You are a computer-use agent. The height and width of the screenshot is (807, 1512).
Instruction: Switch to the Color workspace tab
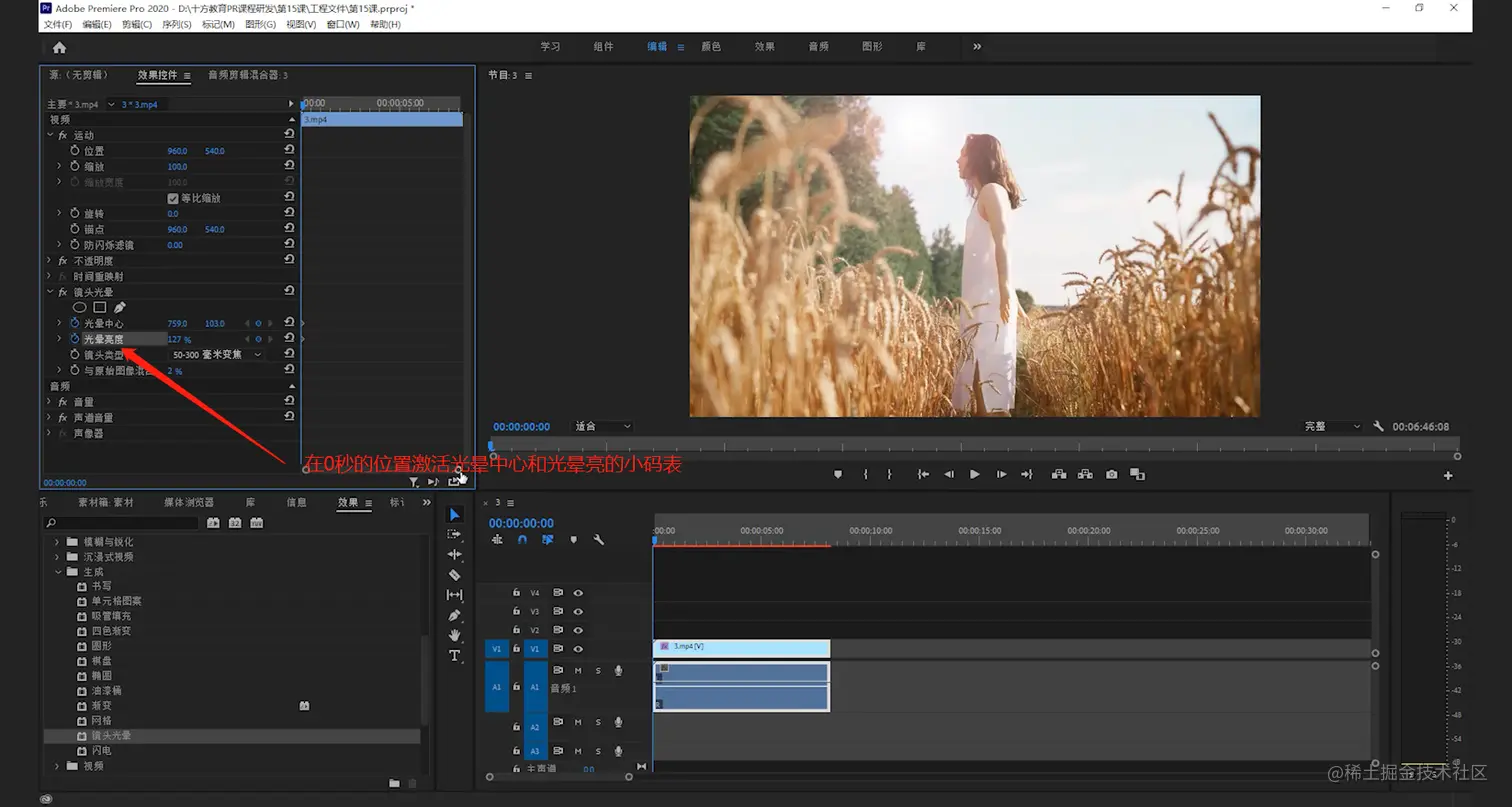point(710,47)
